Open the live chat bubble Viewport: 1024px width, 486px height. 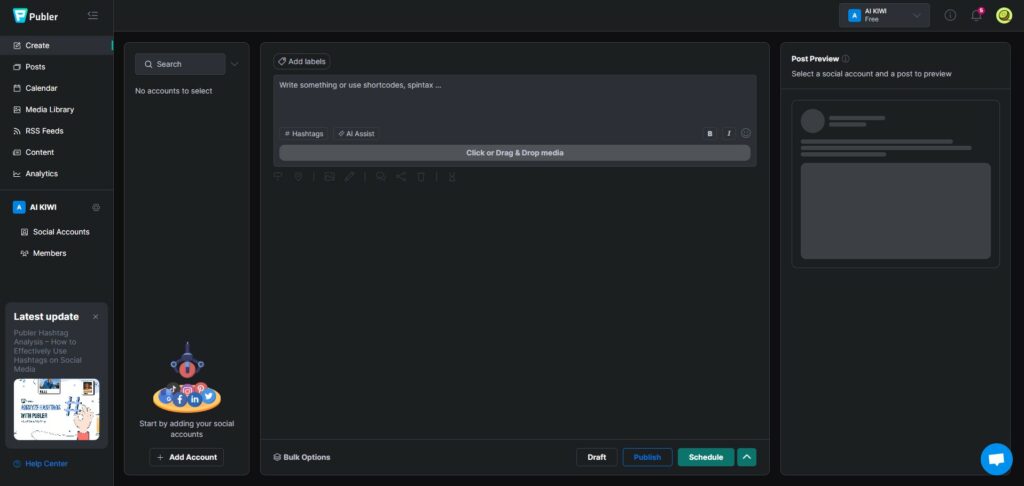point(997,459)
